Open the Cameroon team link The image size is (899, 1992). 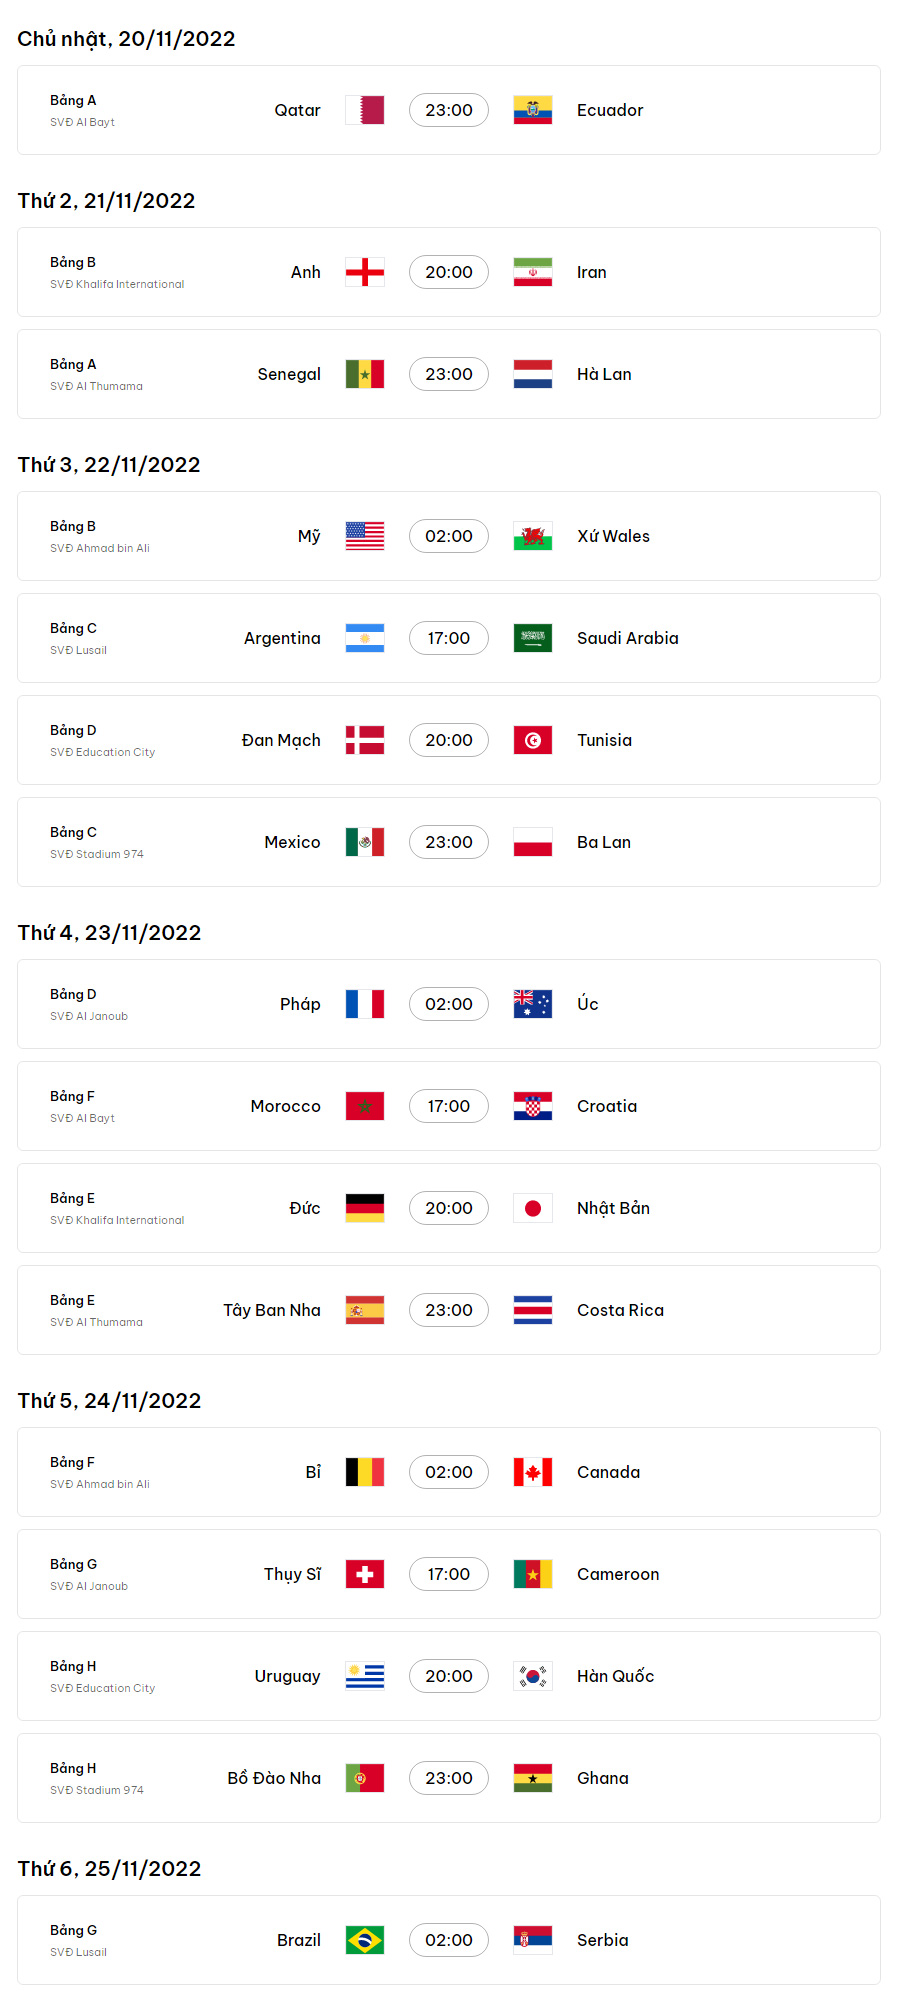point(618,1574)
